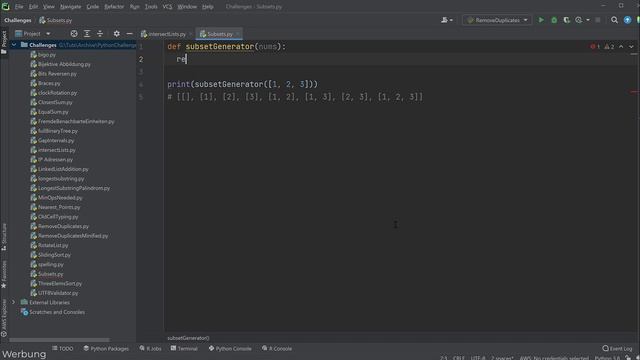Open the File menu

click(x=19, y=7)
